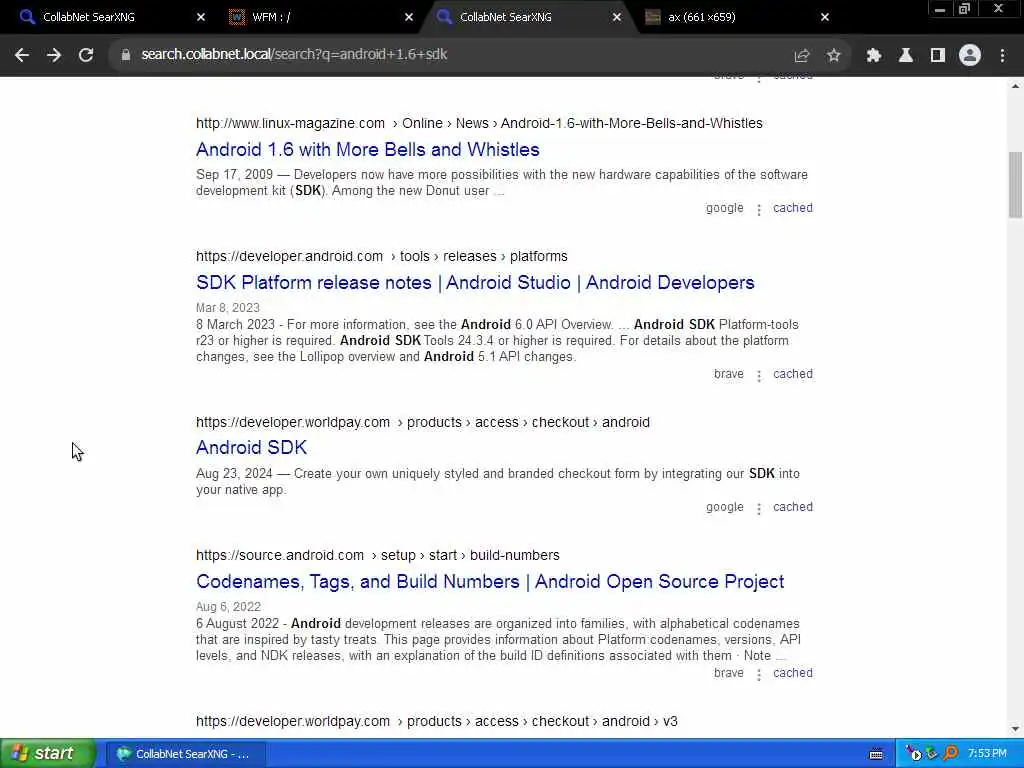Open cached copy of Android SDK worldpay result
1024x768 pixels.
793,507
